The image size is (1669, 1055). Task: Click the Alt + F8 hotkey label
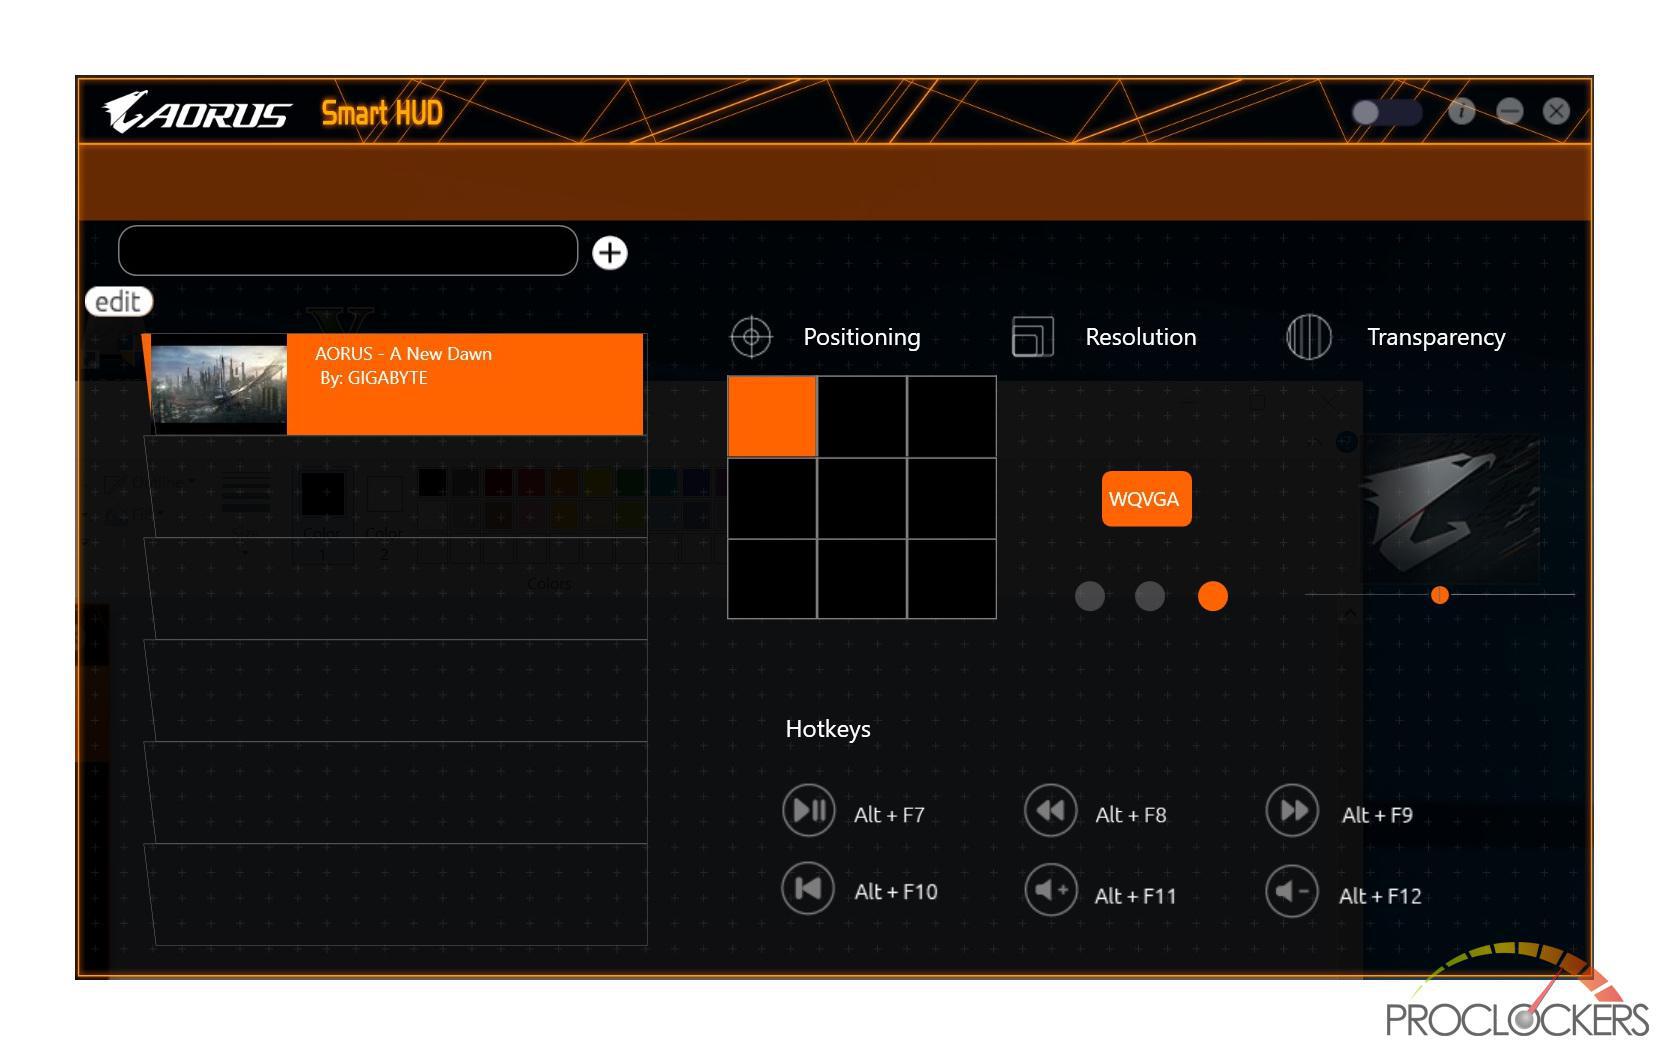[1131, 815]
